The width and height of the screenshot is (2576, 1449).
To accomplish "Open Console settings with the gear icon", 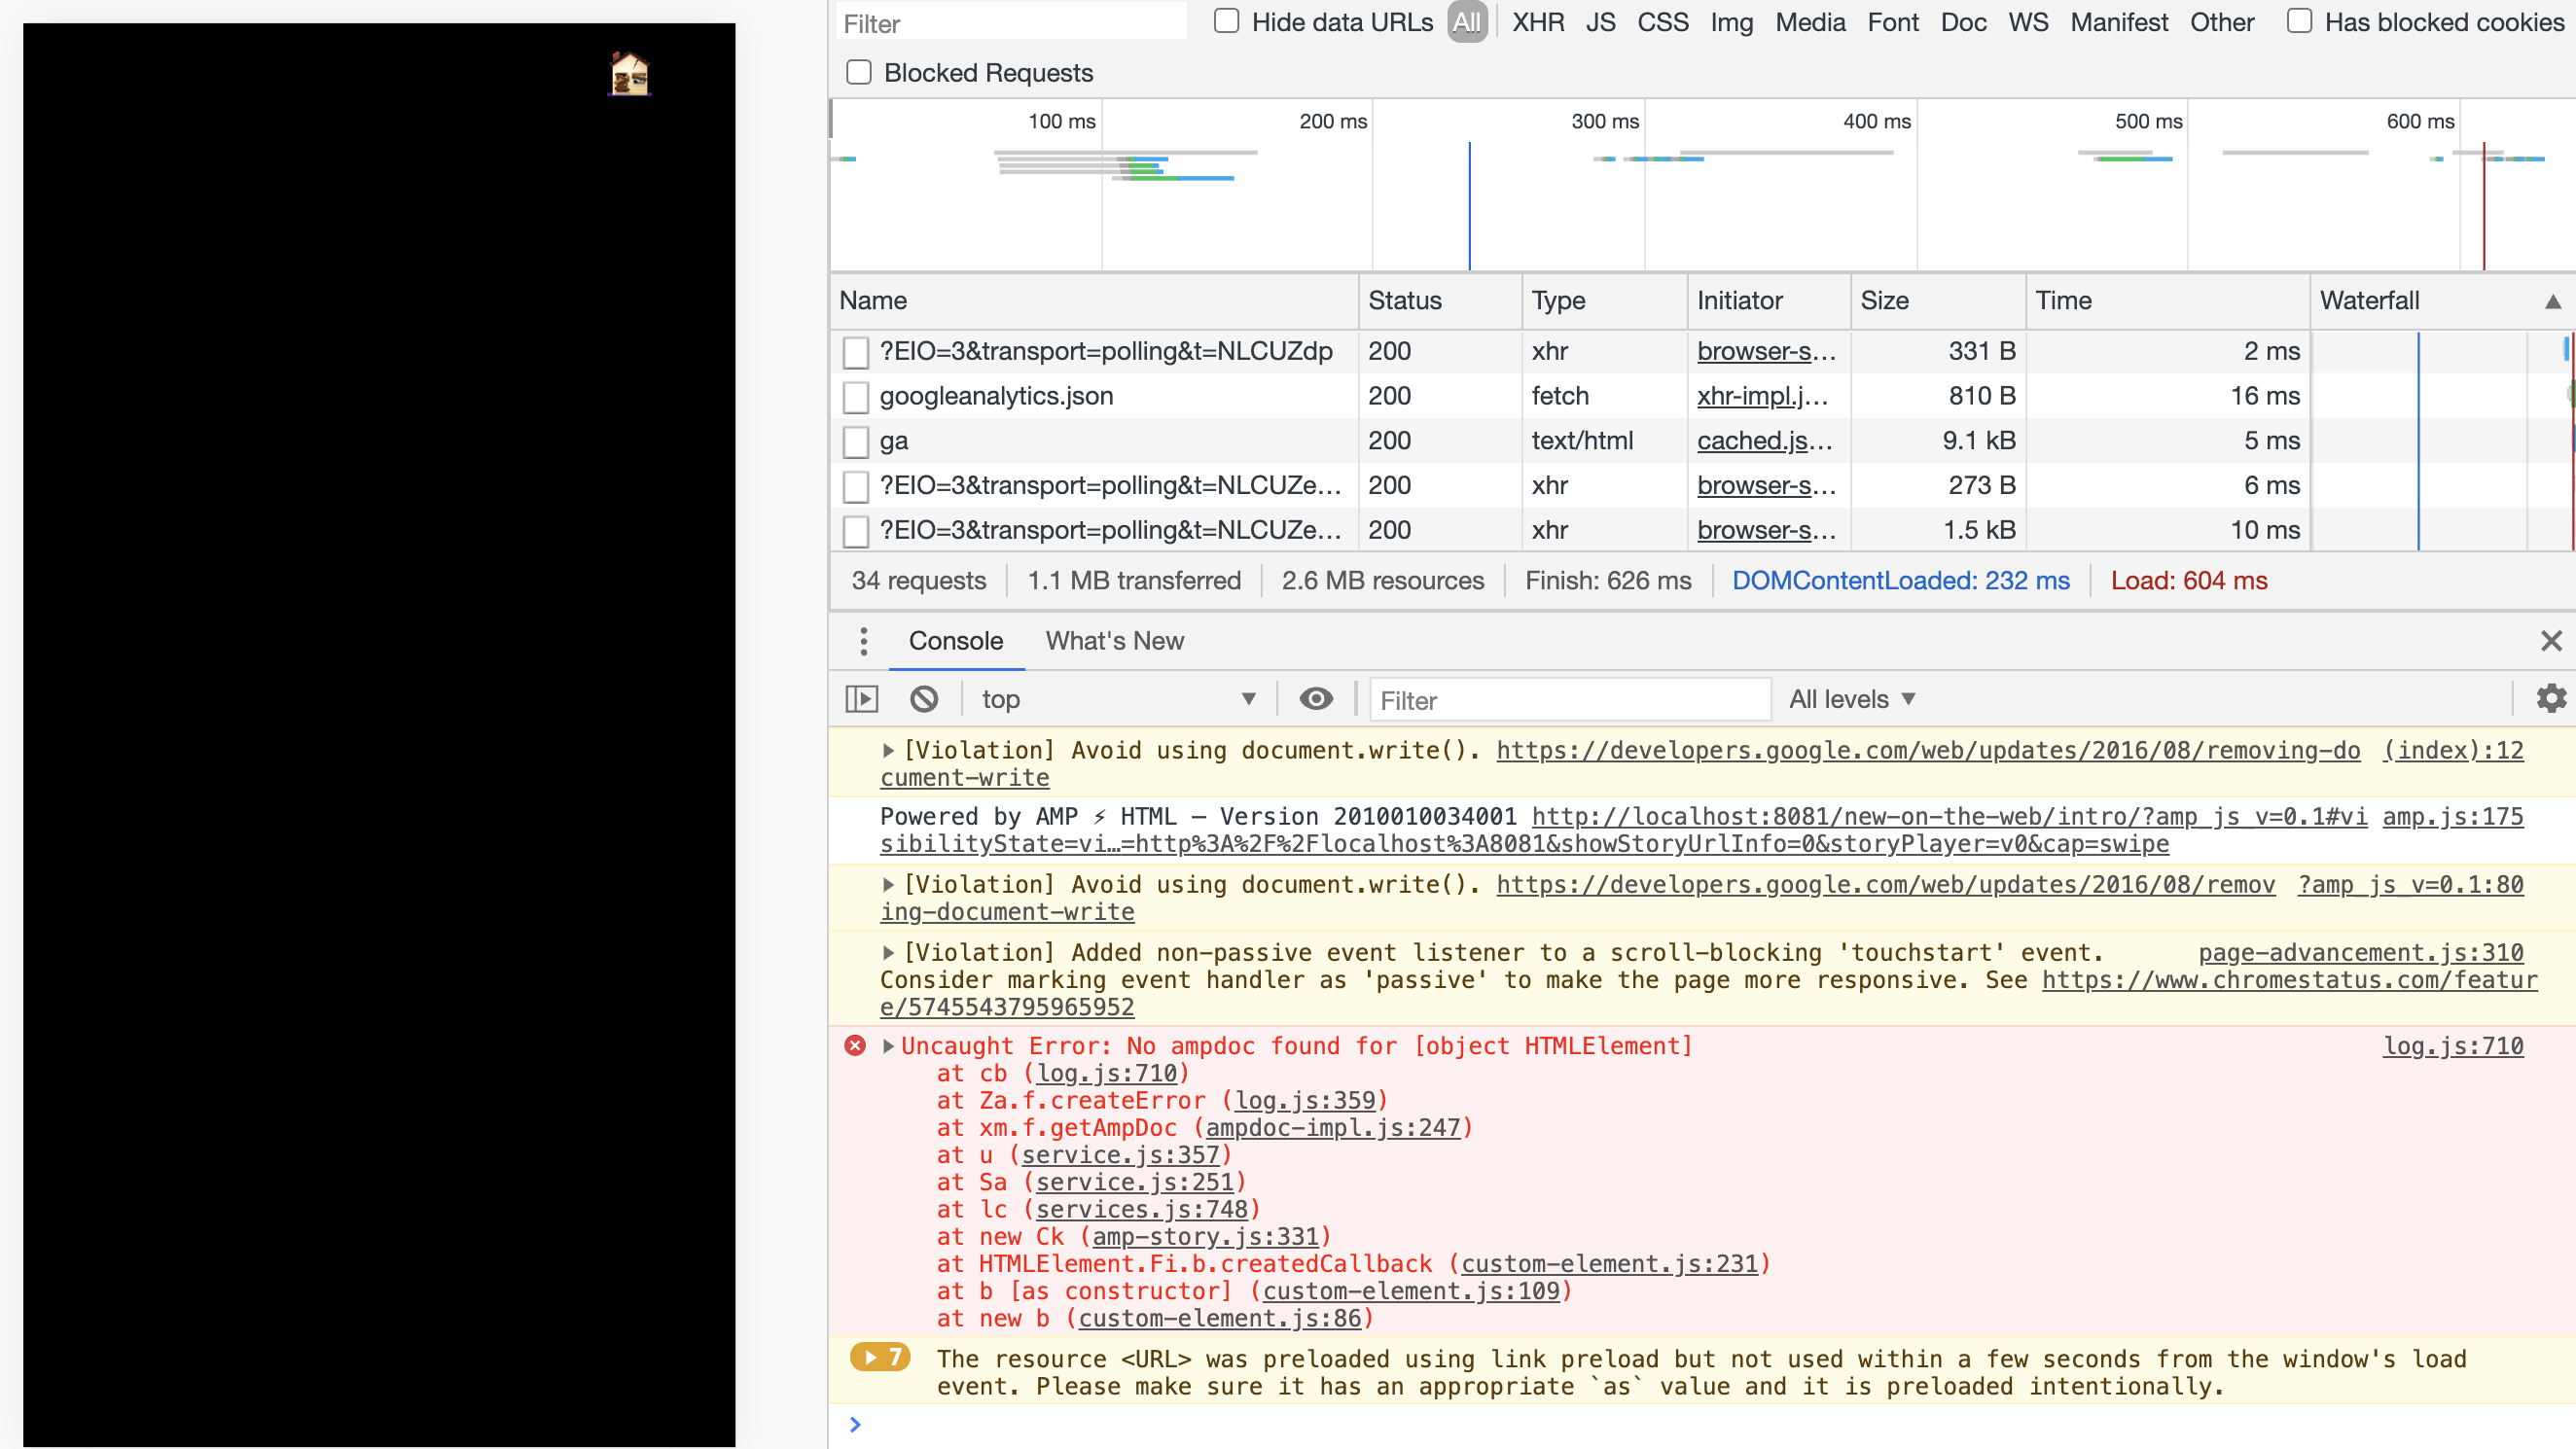I will (2549, 698).
